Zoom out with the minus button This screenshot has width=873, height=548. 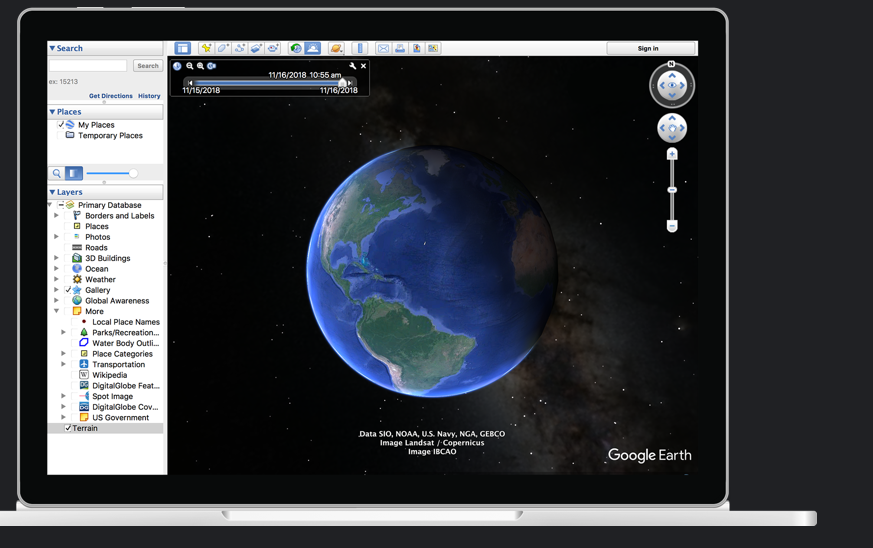click(x=672, y=226)
